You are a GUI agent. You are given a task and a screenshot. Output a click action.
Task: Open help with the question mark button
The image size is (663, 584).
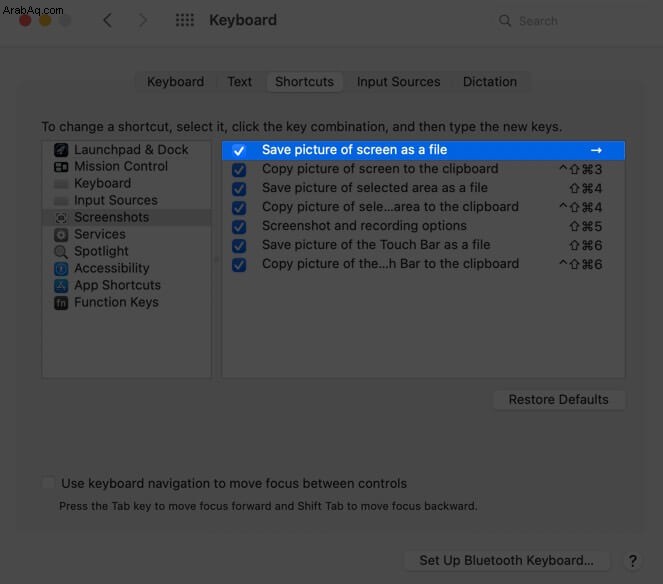pyautogui.click(x=633, y=561)
